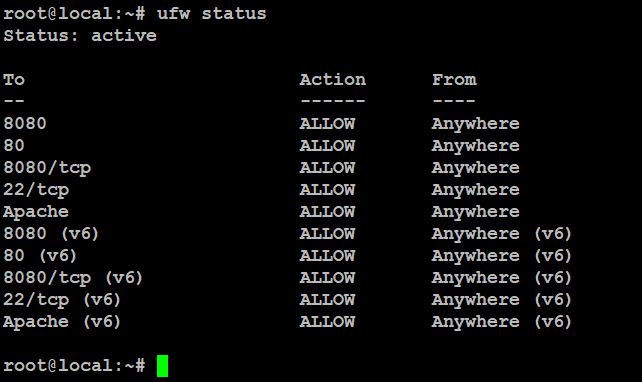Click the '22/tcp (v6)' rule entry
Screen dimensions: 642x382
[x=62, y=300]
